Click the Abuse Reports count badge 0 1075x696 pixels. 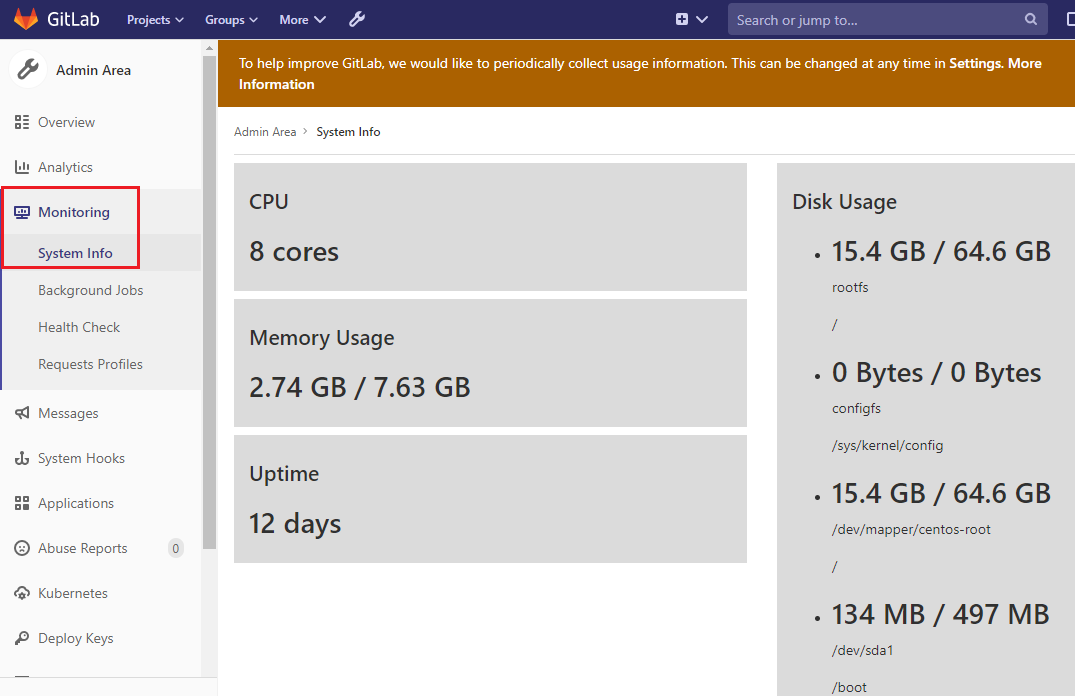176,548
